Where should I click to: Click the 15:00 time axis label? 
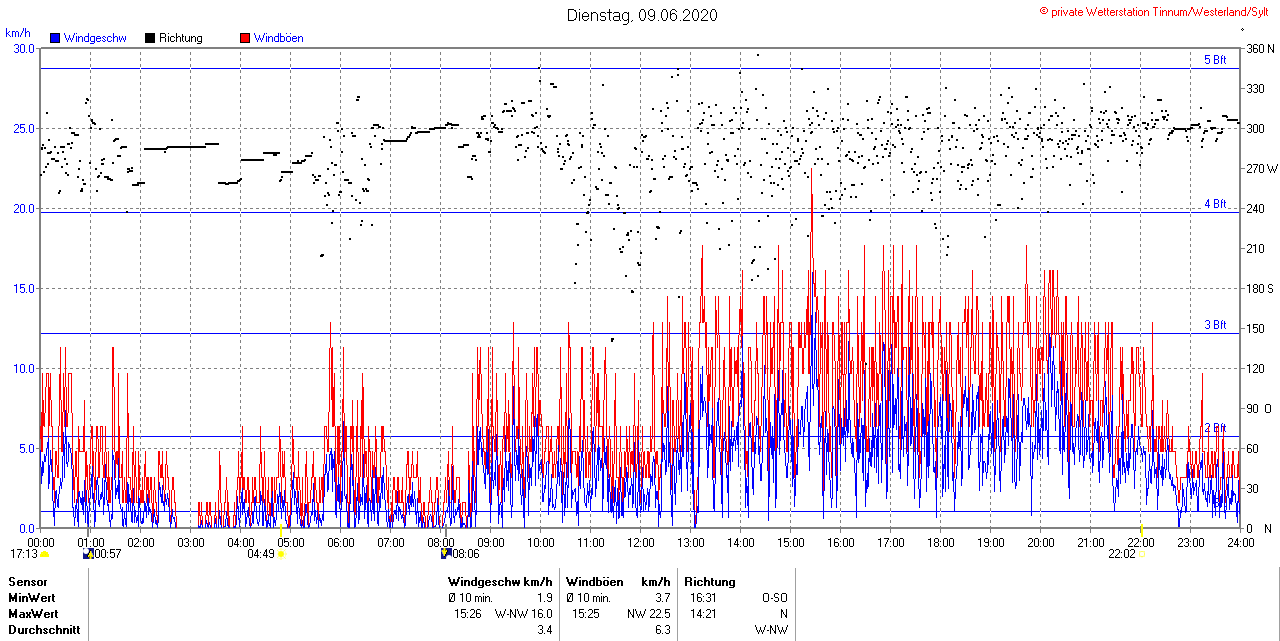tap(791, 542)
